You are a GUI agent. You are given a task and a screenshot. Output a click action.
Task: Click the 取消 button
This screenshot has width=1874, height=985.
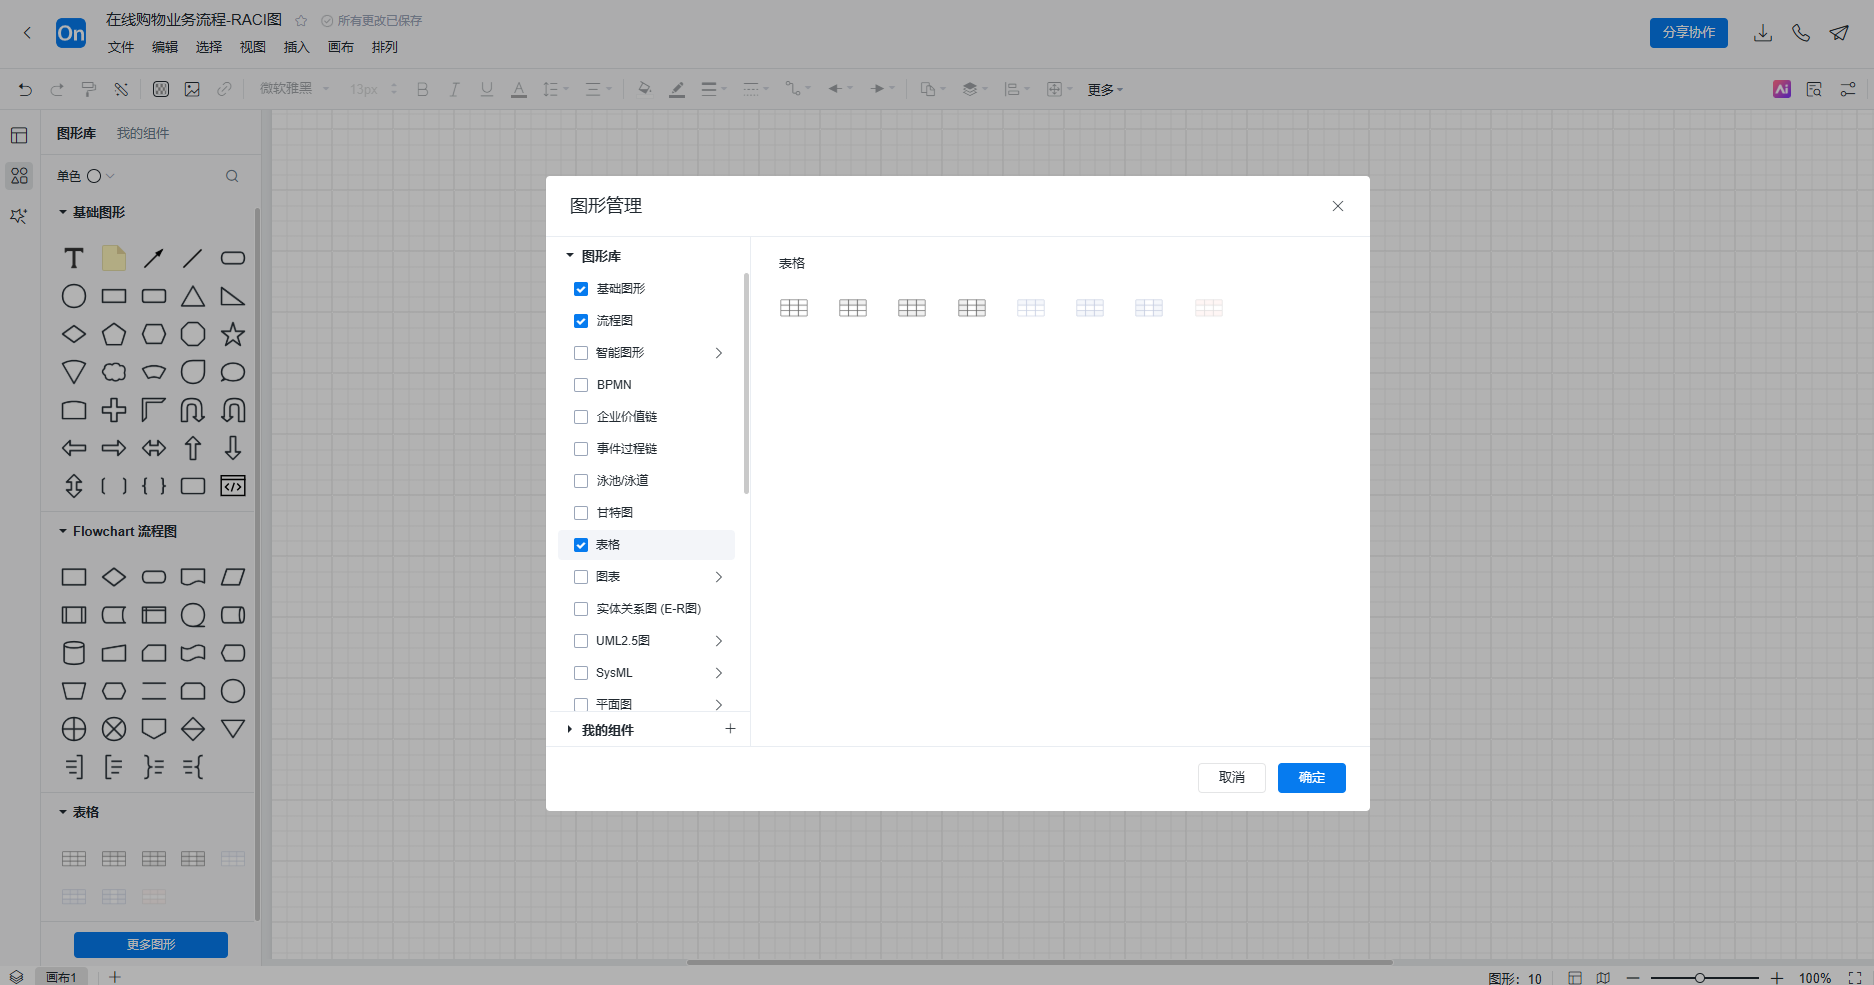1231,778
